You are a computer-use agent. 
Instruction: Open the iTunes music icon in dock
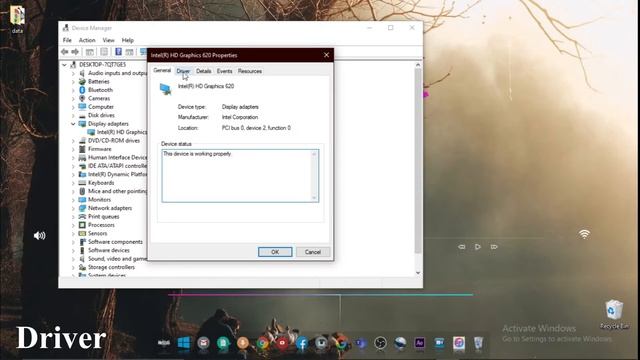coord(459,343)
